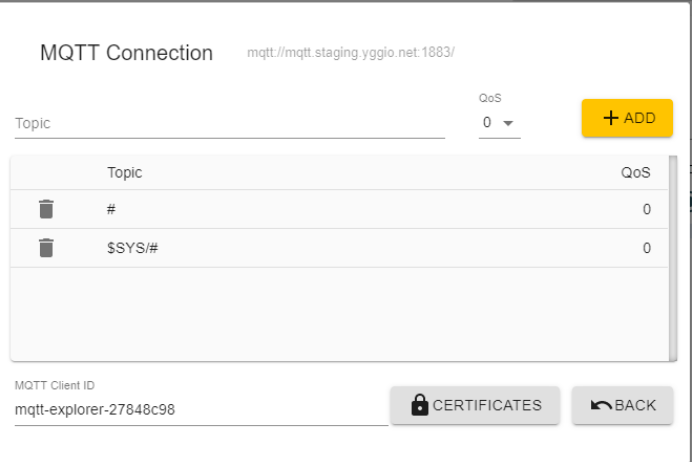Click the QoS column header
The width and height of the screenshot is (692, 462).
(635, 173)
